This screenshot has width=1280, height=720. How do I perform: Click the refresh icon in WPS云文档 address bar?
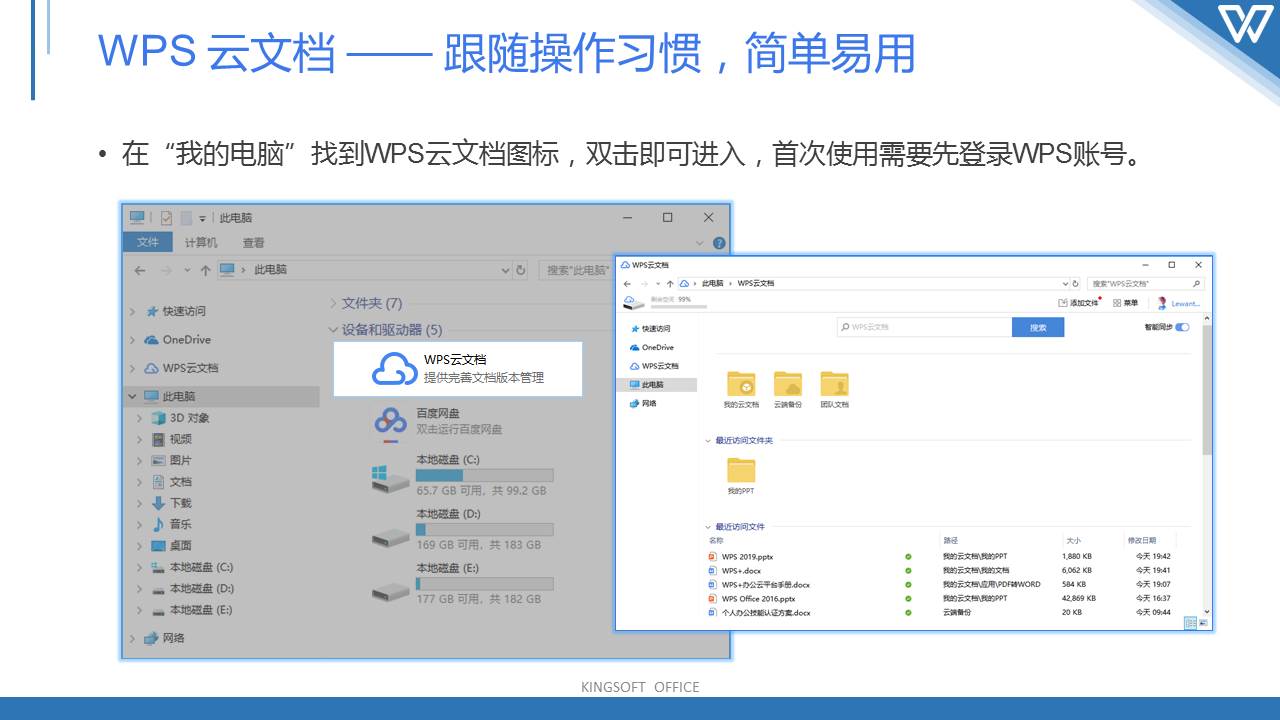(x=1075, y=283)
